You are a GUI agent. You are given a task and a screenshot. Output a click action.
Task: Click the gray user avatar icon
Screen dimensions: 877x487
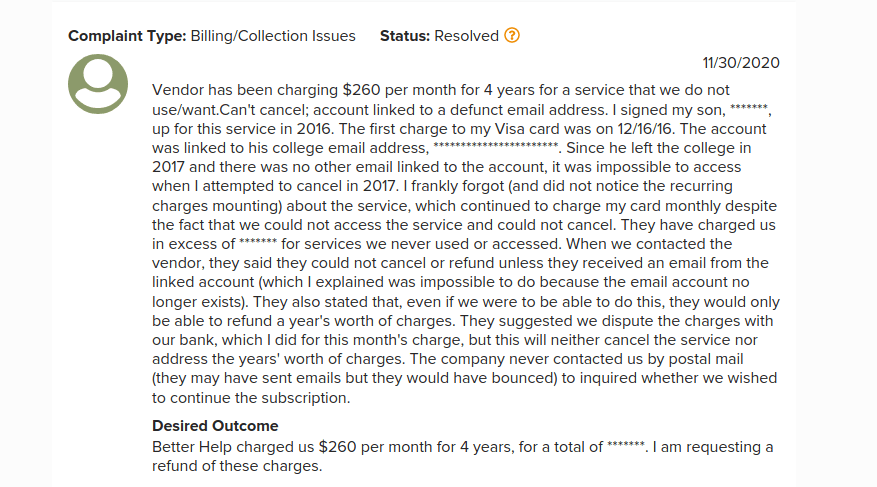[x=98, y=83]
